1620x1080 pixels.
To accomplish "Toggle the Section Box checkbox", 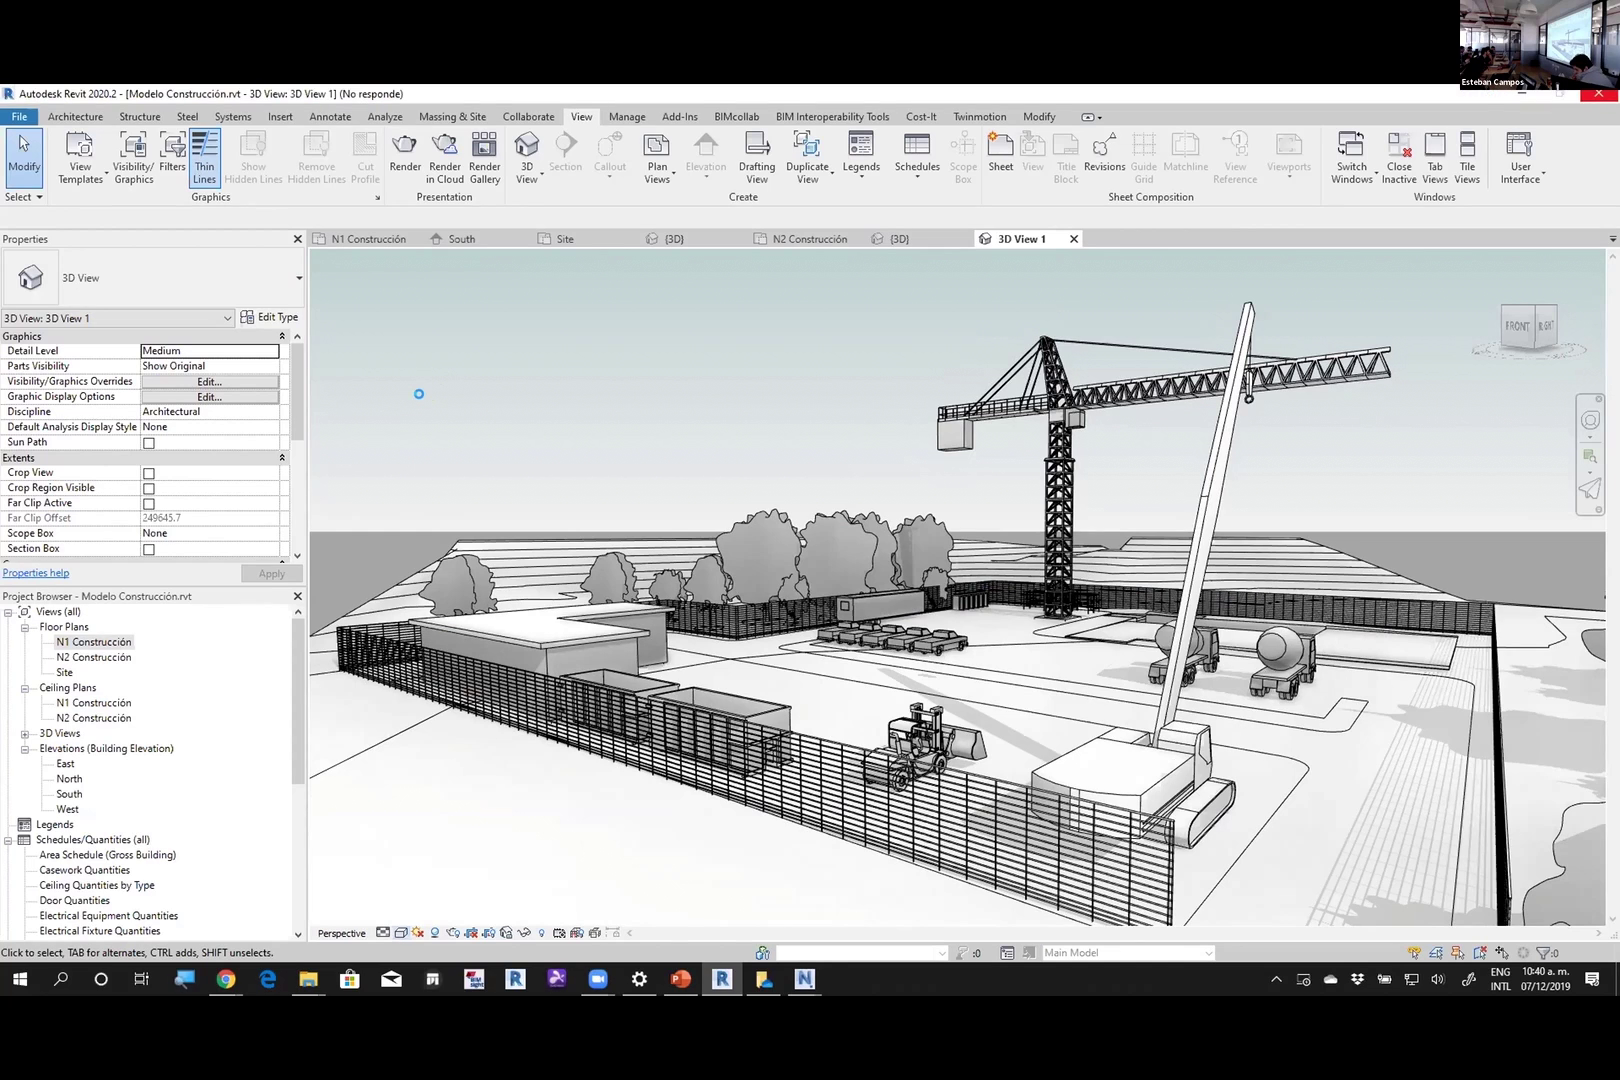I will [149, 550].
